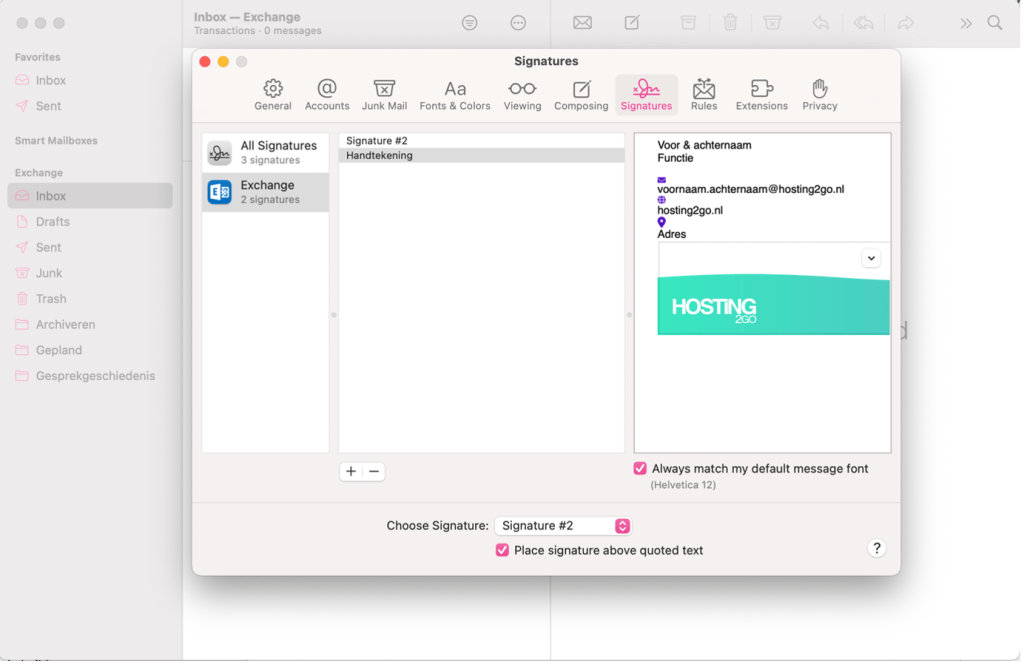Click the Reply All icon

click(x=863, y=24)
